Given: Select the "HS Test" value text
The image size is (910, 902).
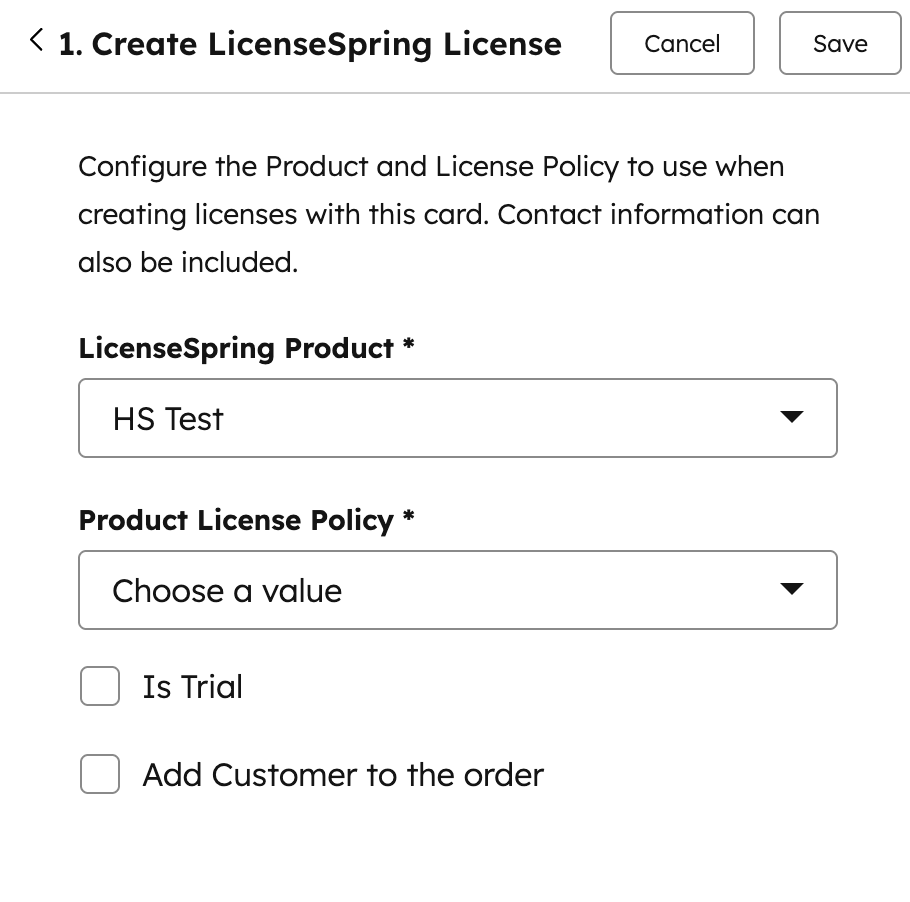Looking at the screenshot, I should (x=168, y=419).
